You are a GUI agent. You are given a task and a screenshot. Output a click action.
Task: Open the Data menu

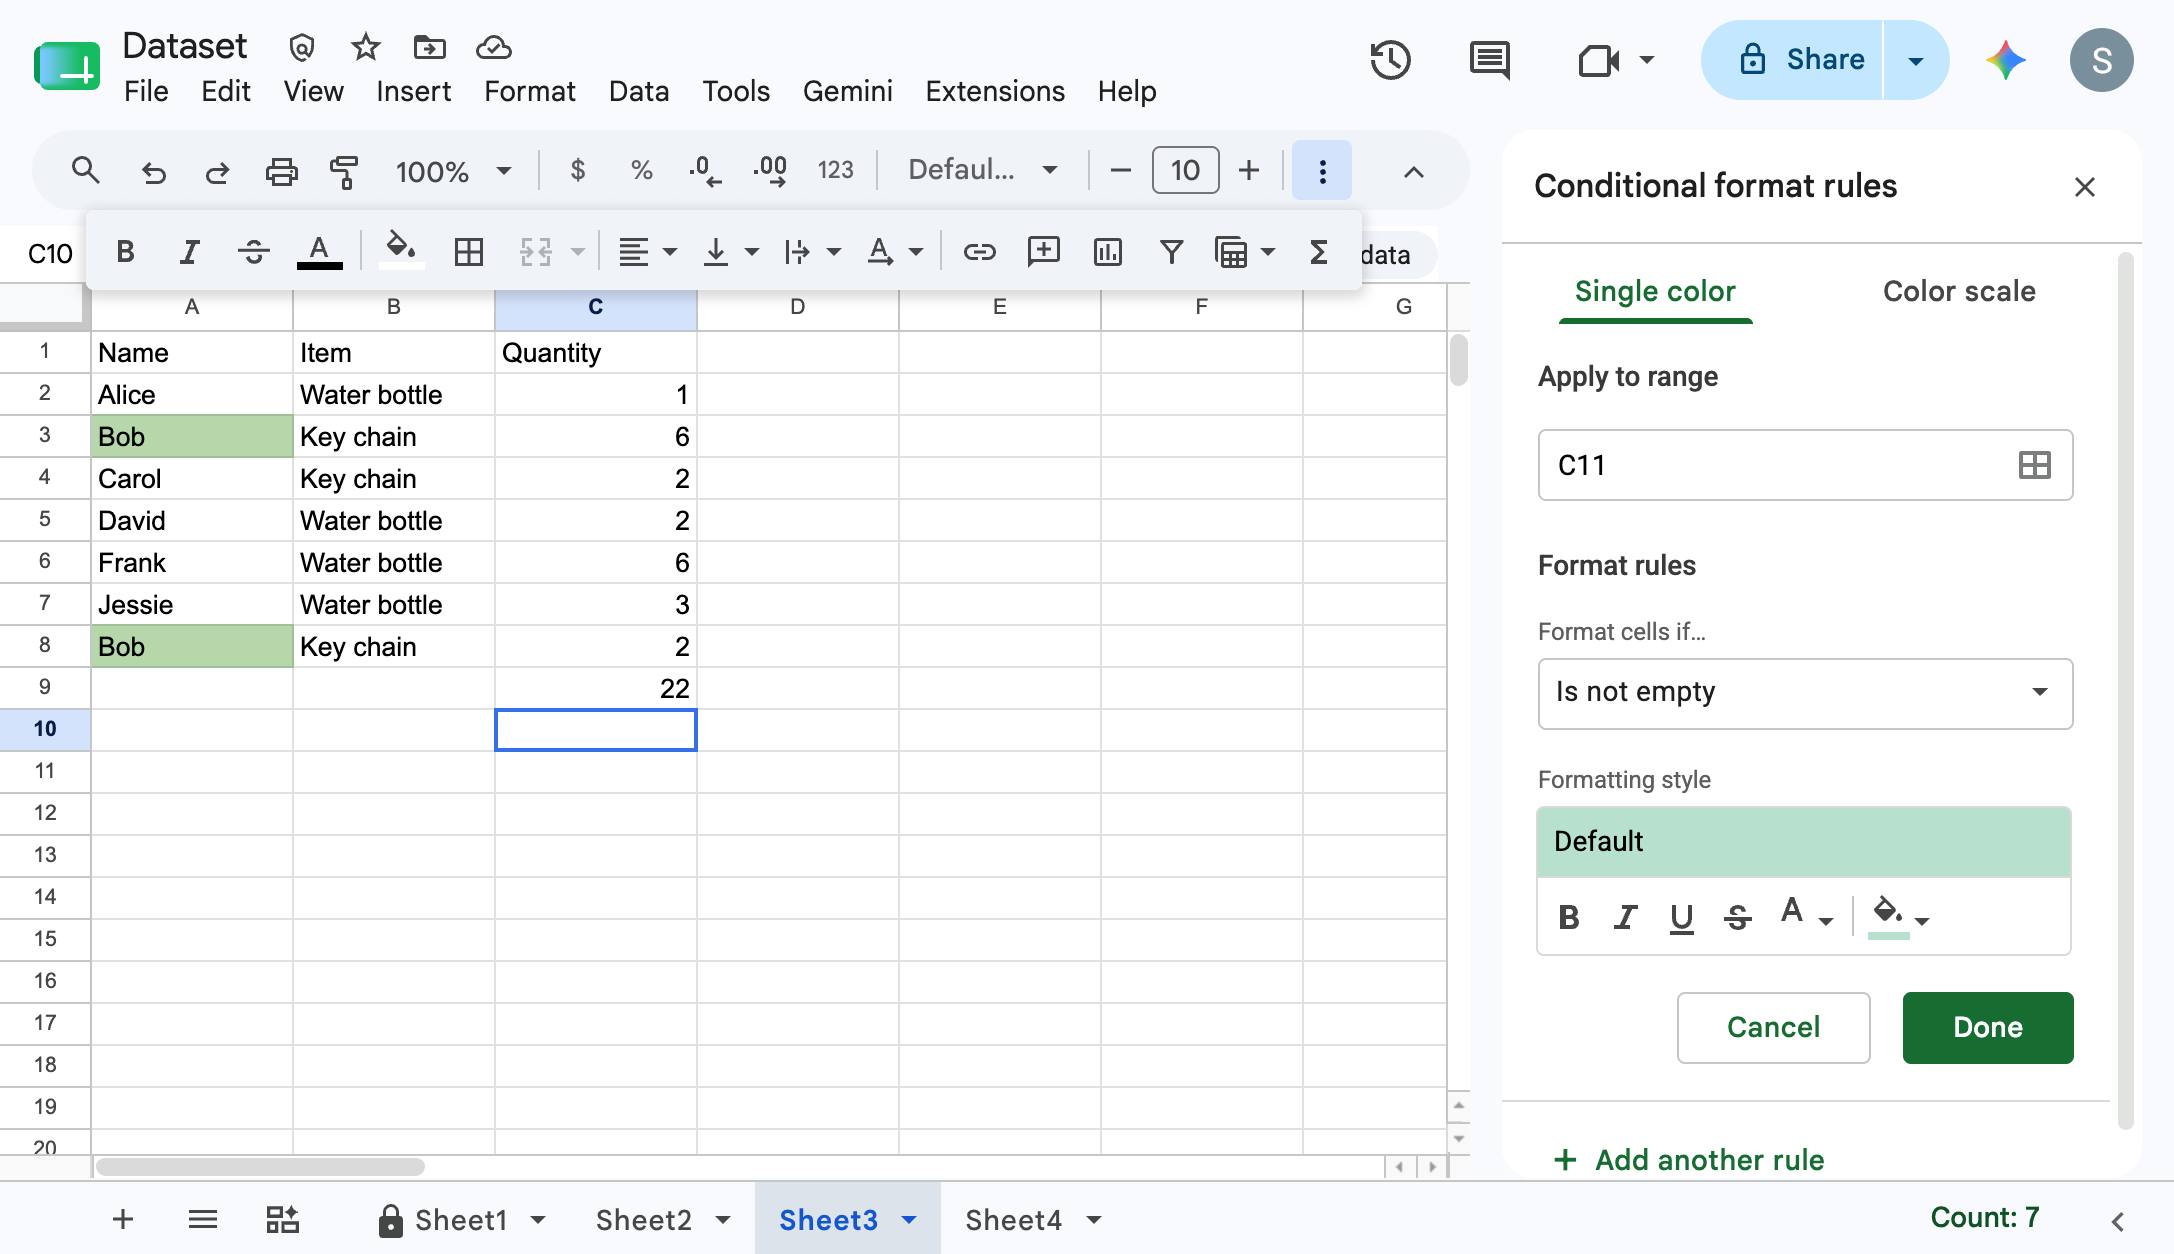[639, 91]
